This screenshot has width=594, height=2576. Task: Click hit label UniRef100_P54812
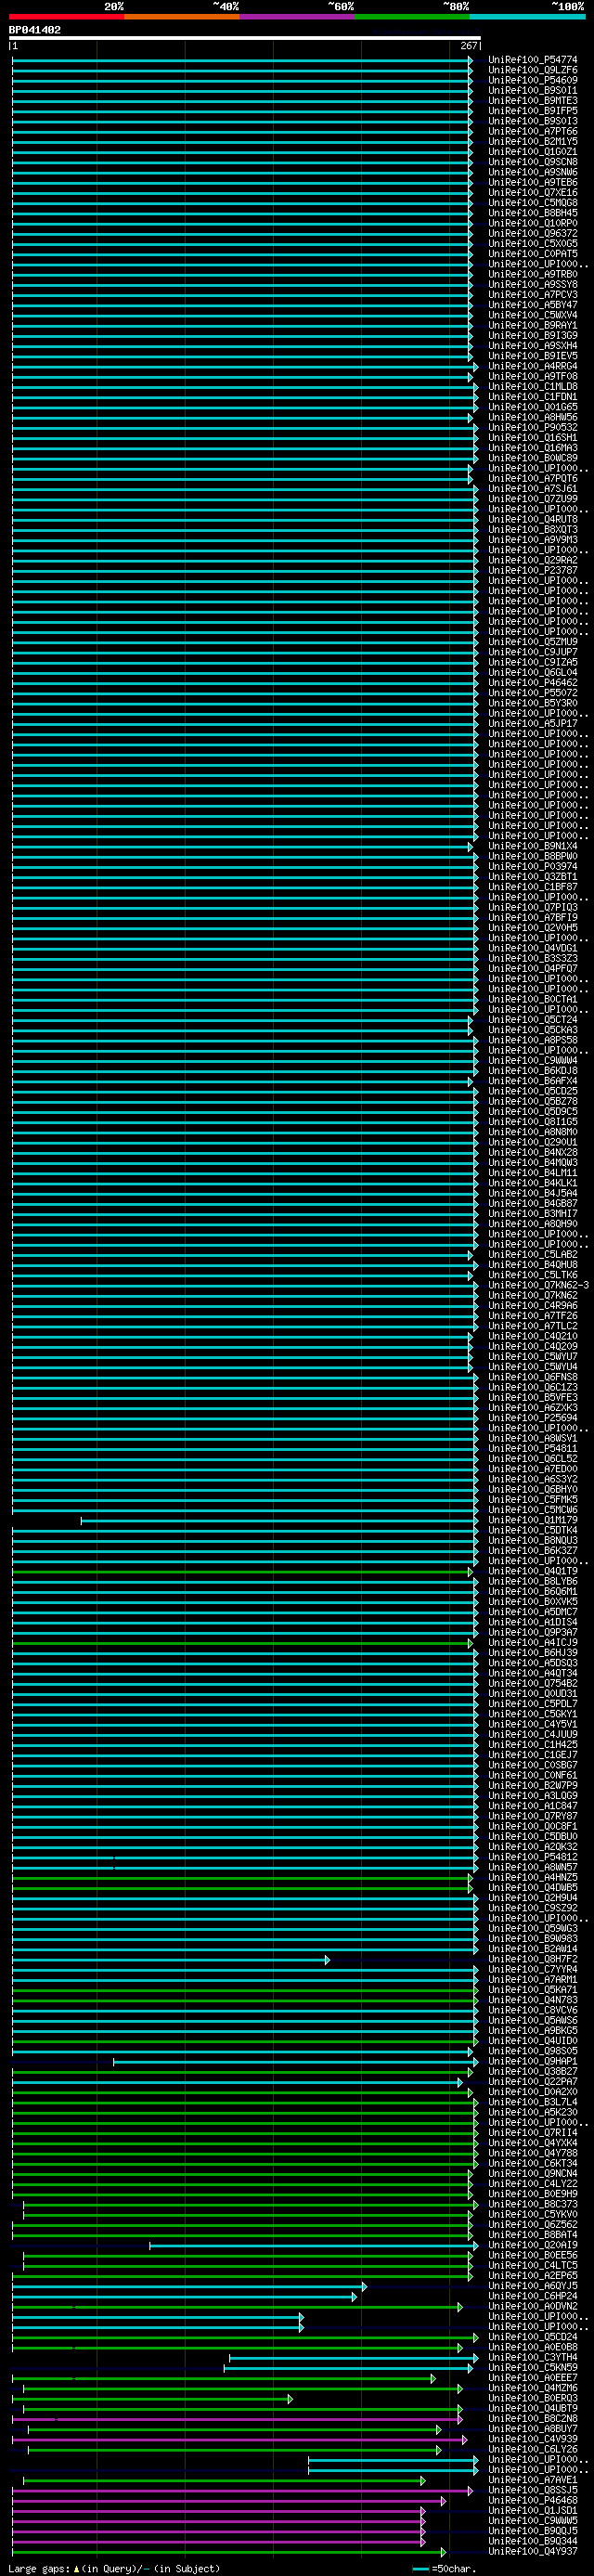533,1856
